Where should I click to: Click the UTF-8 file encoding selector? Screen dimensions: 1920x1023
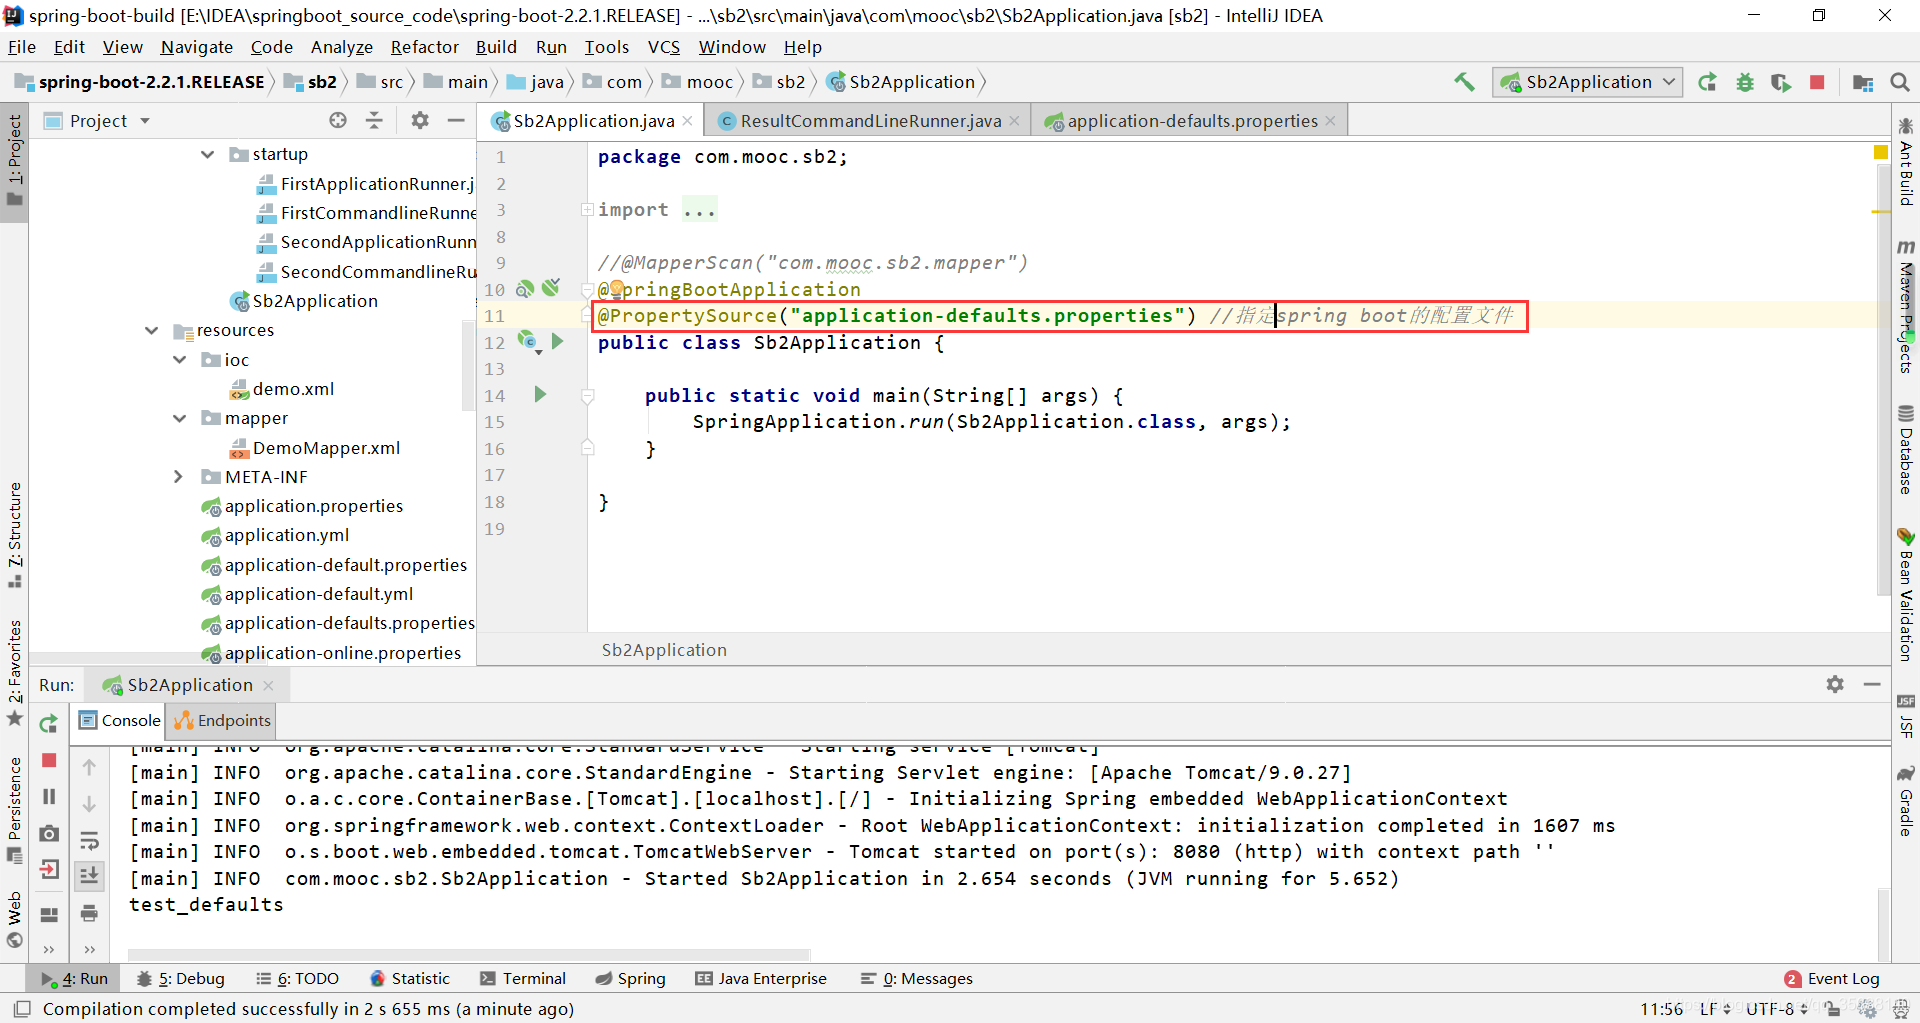click(1776, 1009)
